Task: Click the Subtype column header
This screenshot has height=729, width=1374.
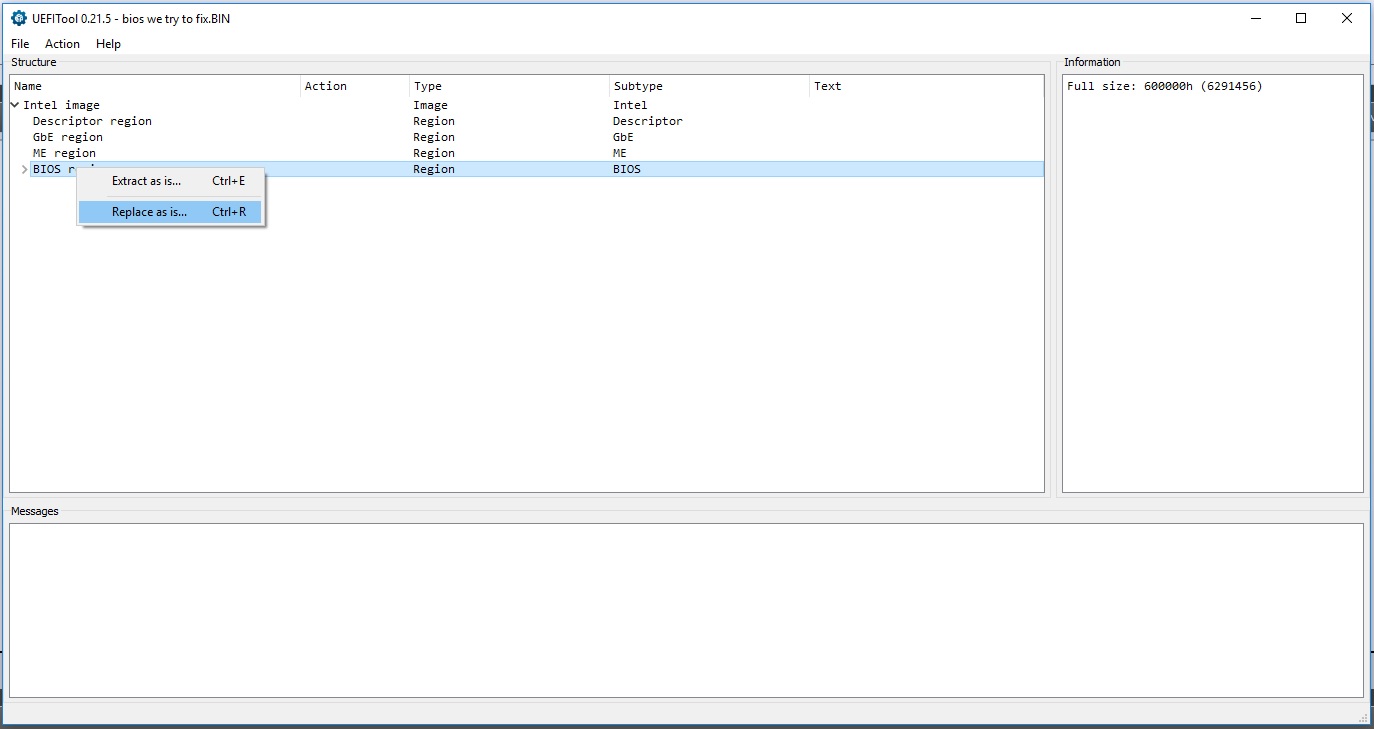Action: tap(709, 86)
